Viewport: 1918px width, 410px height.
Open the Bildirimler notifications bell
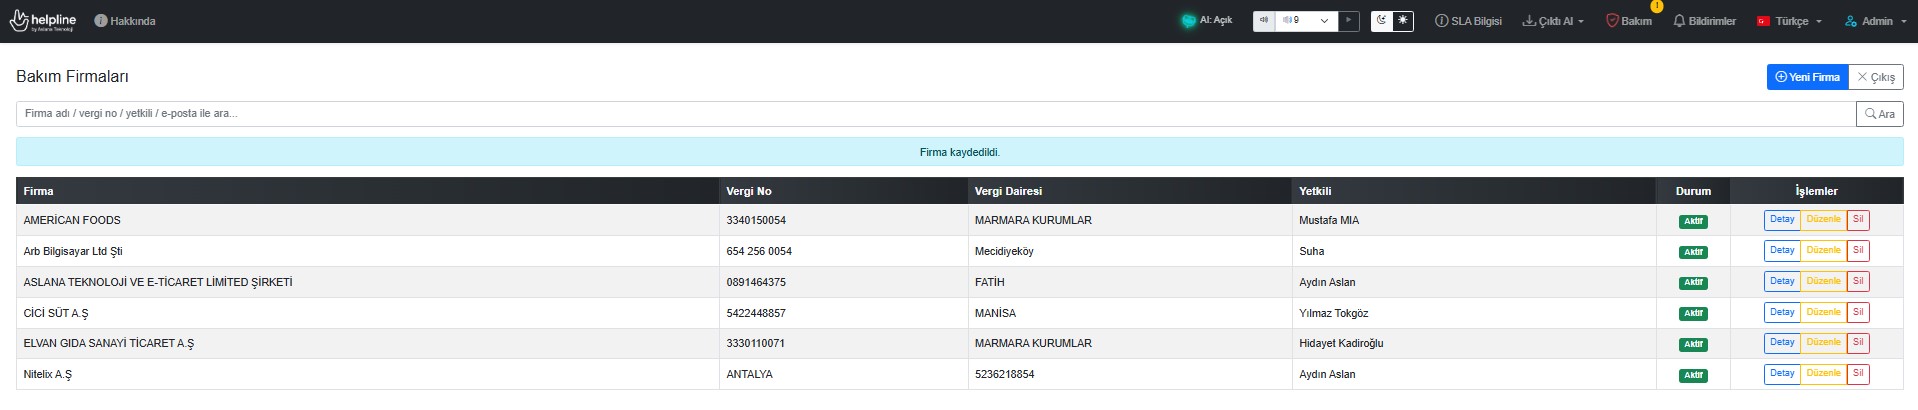(1704, 21)
